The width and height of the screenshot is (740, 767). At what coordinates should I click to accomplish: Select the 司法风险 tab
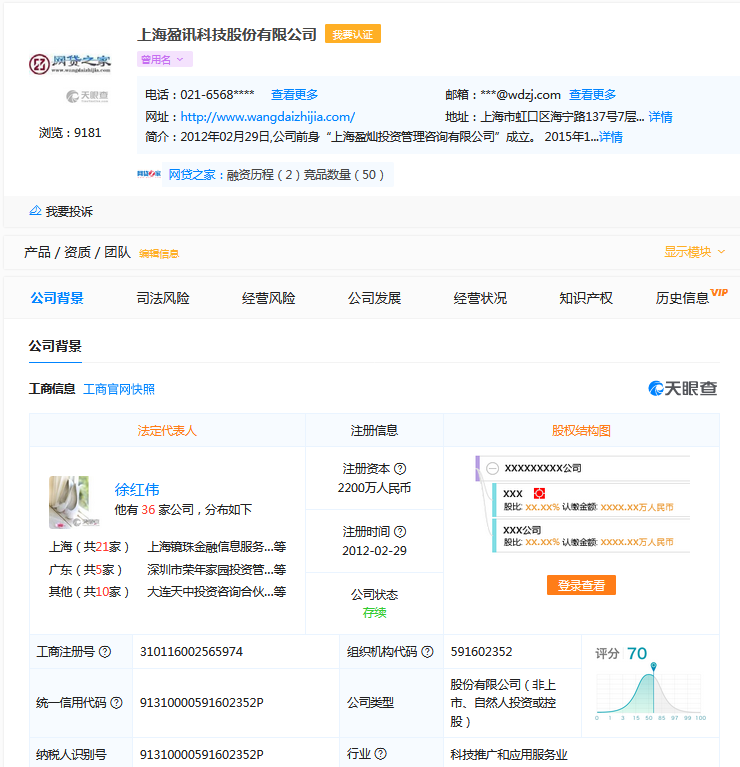[x=163, y=298]
